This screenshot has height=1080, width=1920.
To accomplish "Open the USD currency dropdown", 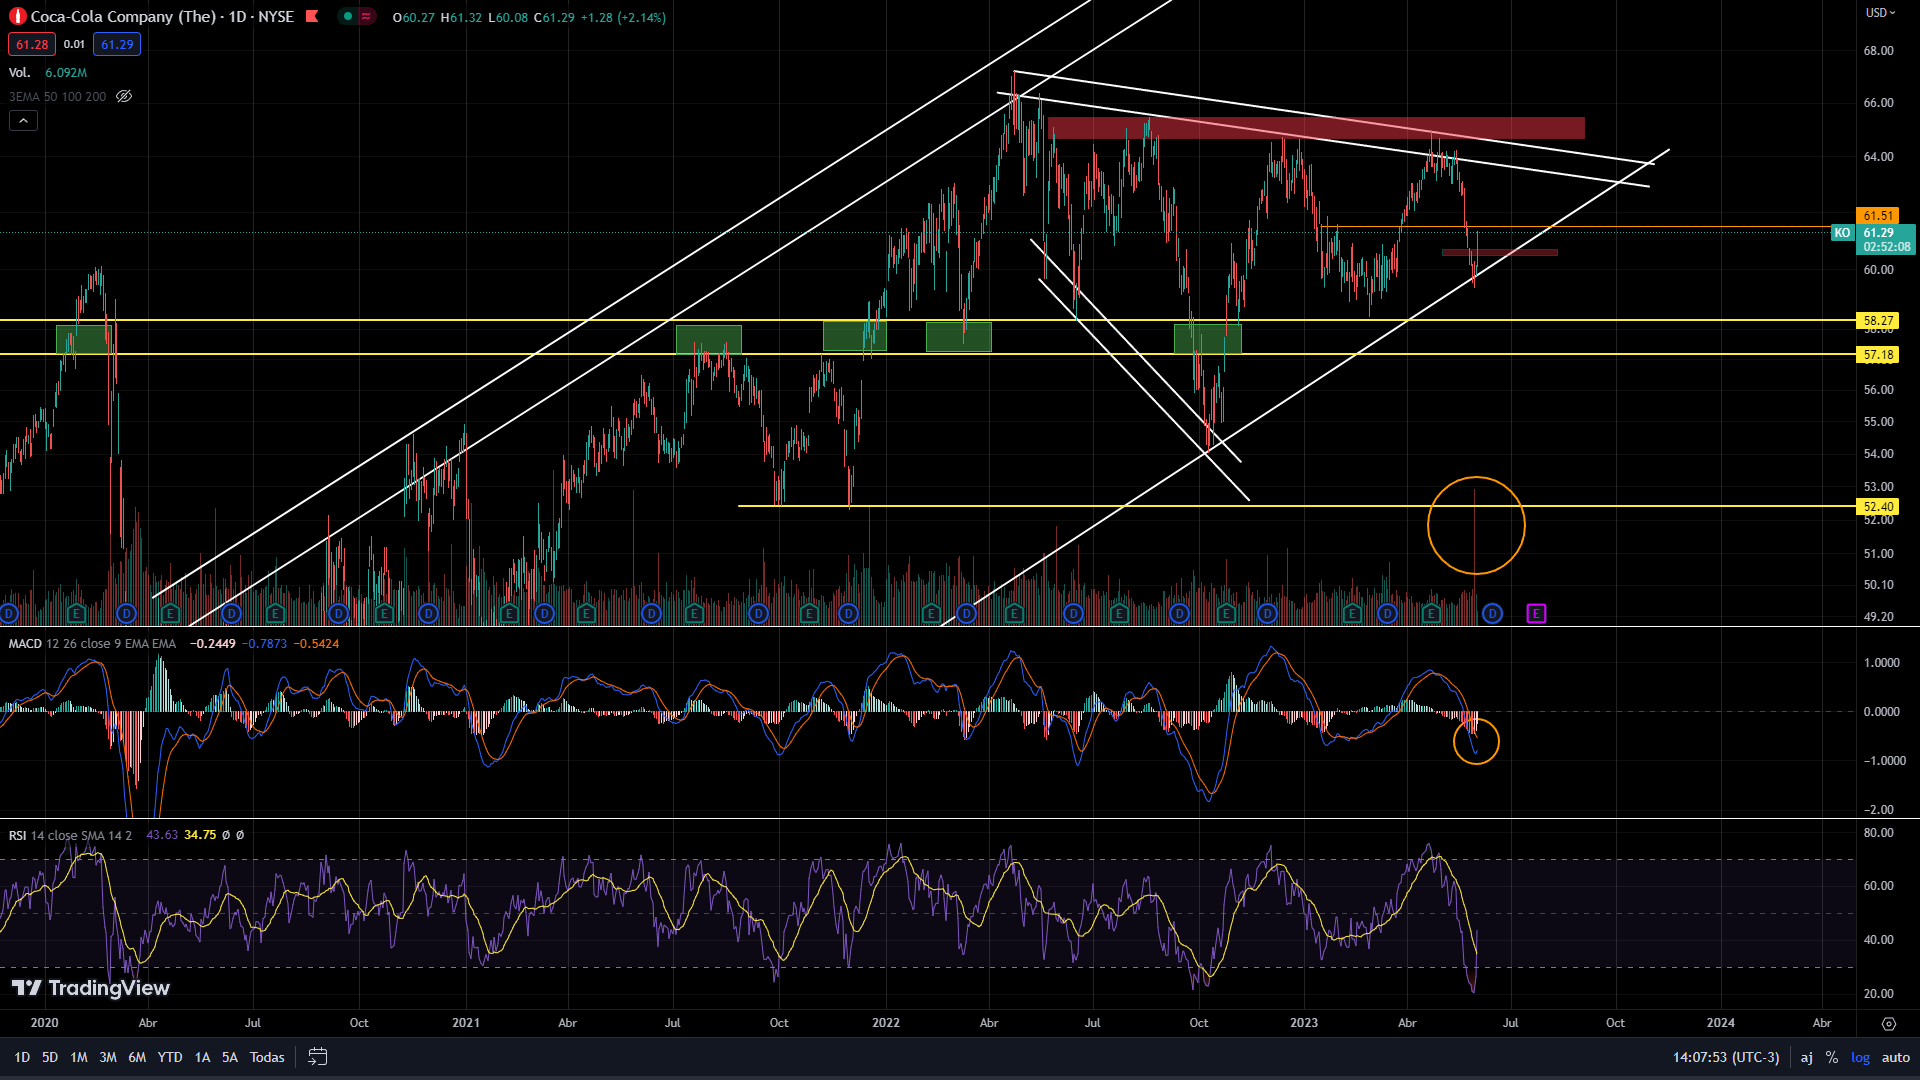I will (1880, 13).
